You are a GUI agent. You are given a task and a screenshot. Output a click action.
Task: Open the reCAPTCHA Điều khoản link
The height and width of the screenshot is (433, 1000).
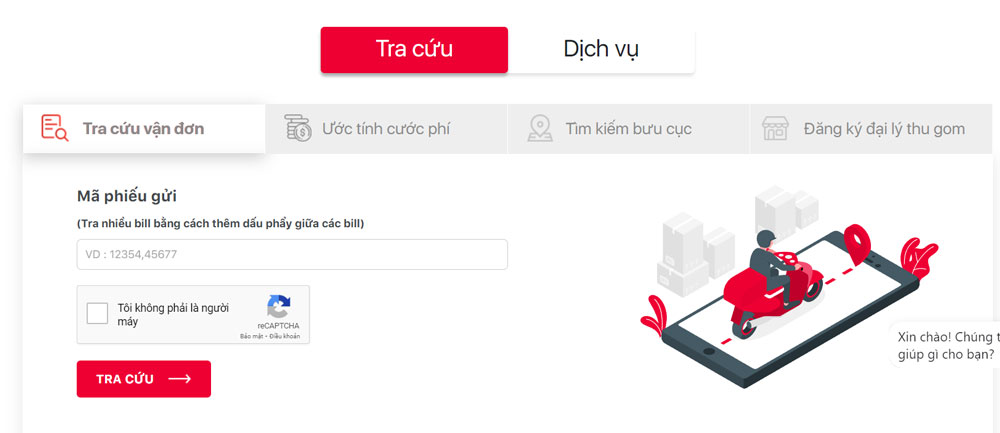tap(284, 336)
